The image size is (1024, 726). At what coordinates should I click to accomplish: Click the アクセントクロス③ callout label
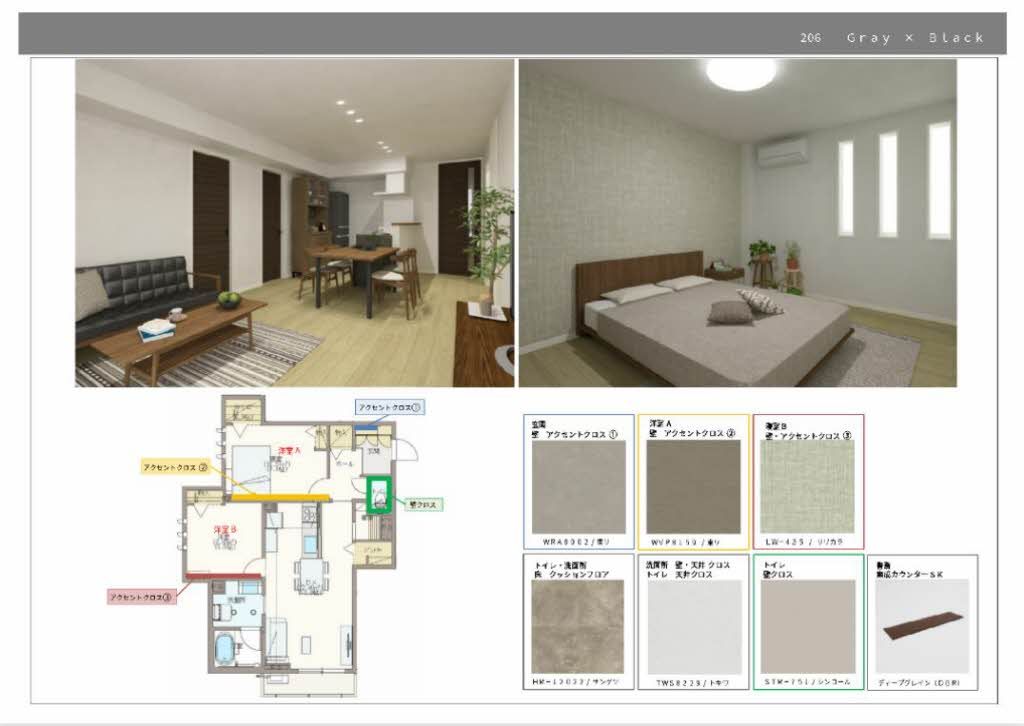point(140,597)
